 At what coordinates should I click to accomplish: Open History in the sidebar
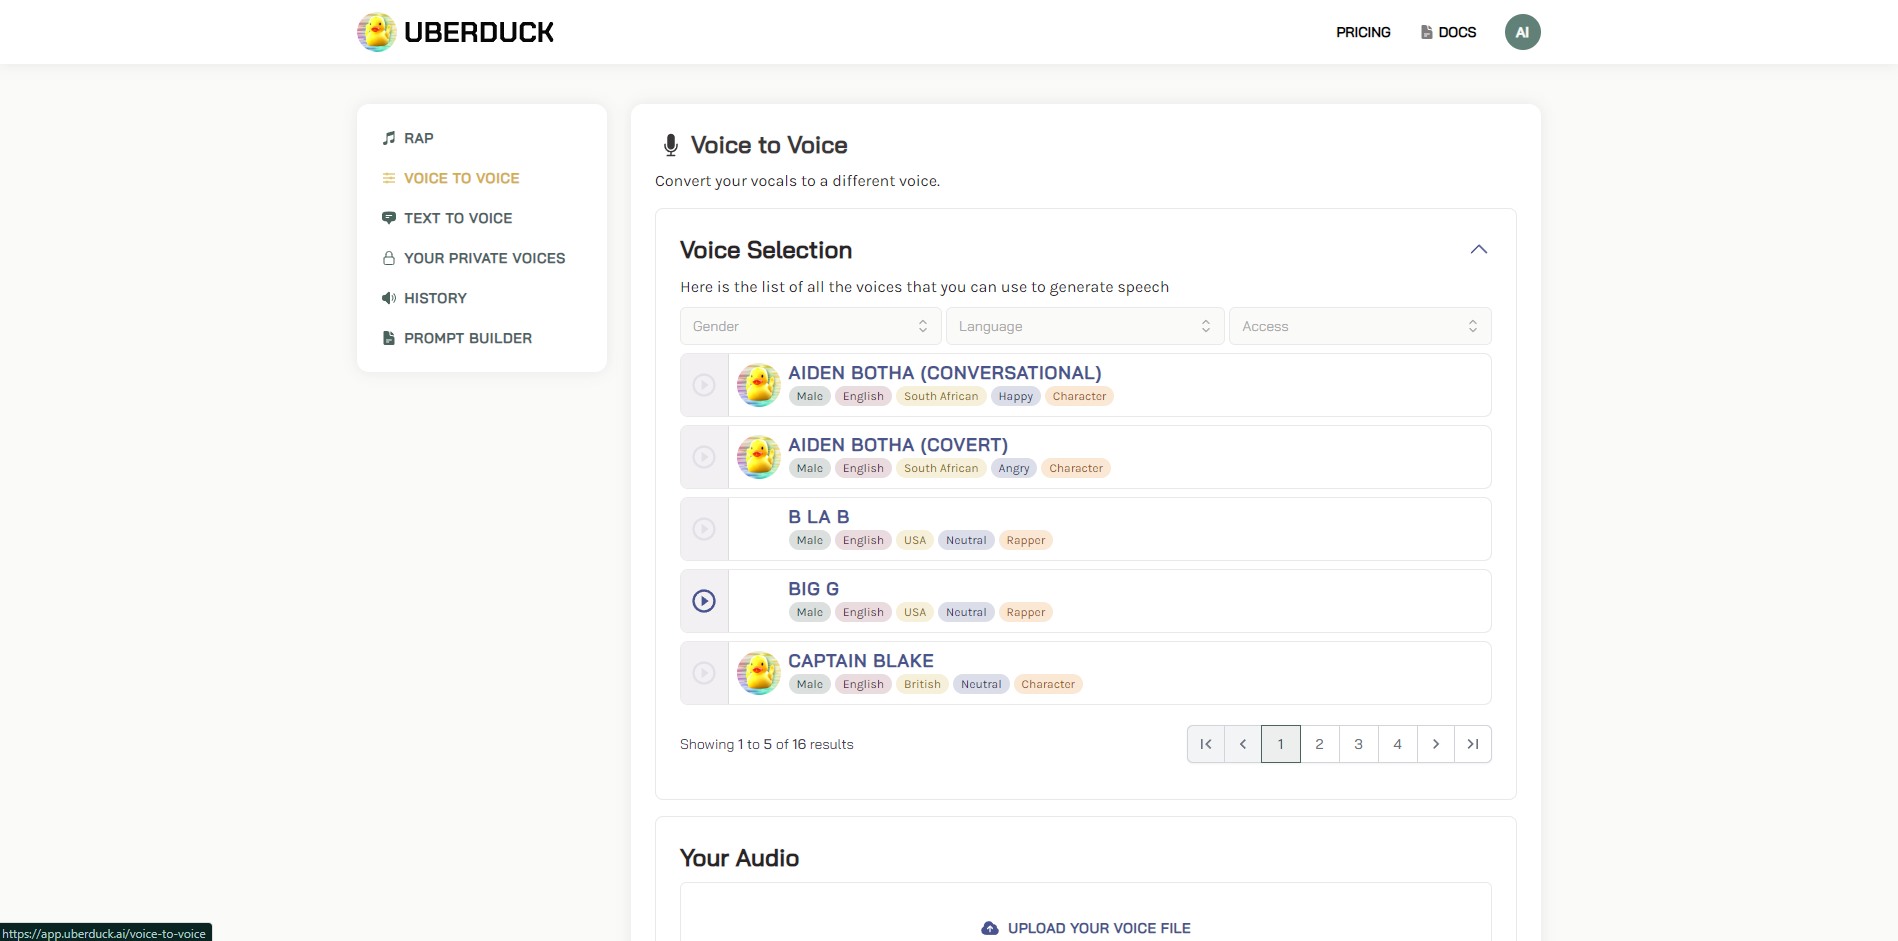(435, 298)
